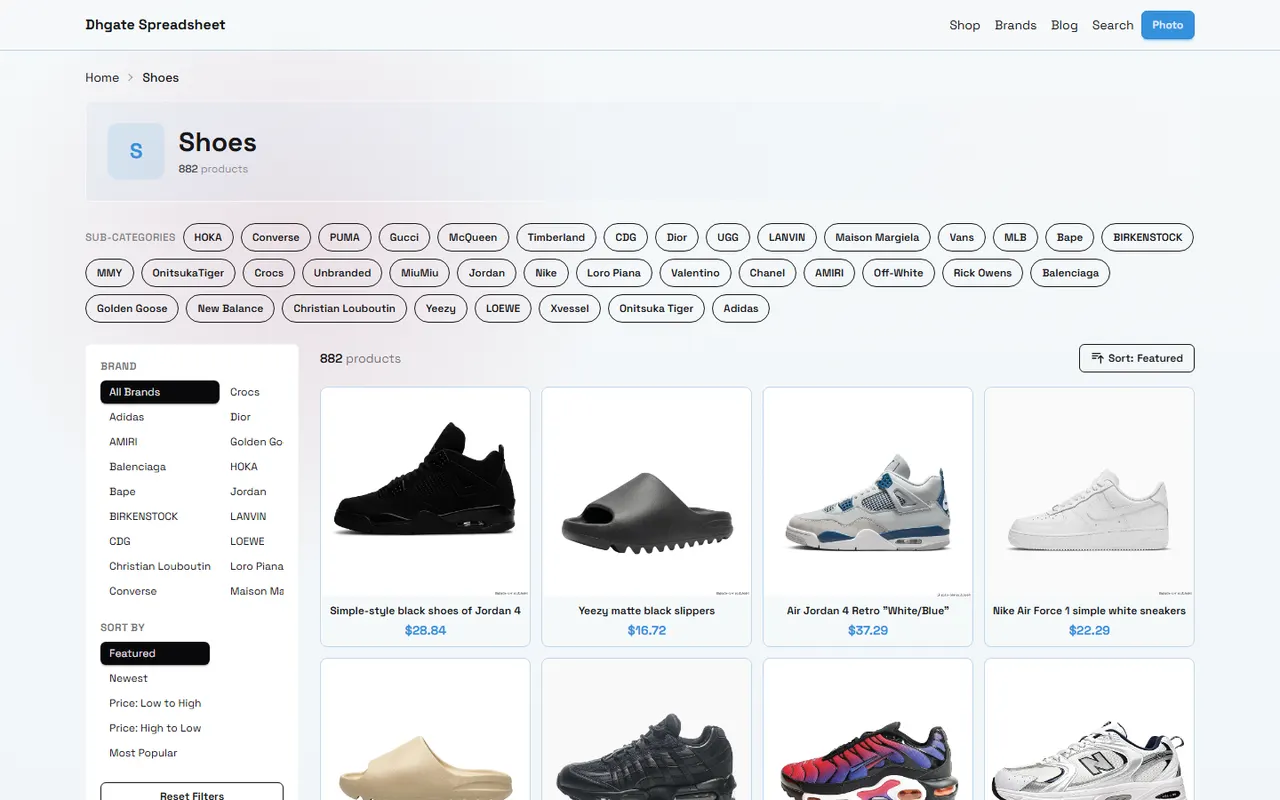This screenshot has width=1280, height=800.
Task: Open the beige slide sandal thumbnail
Action: pyautogui.click(x=425, y=730)
